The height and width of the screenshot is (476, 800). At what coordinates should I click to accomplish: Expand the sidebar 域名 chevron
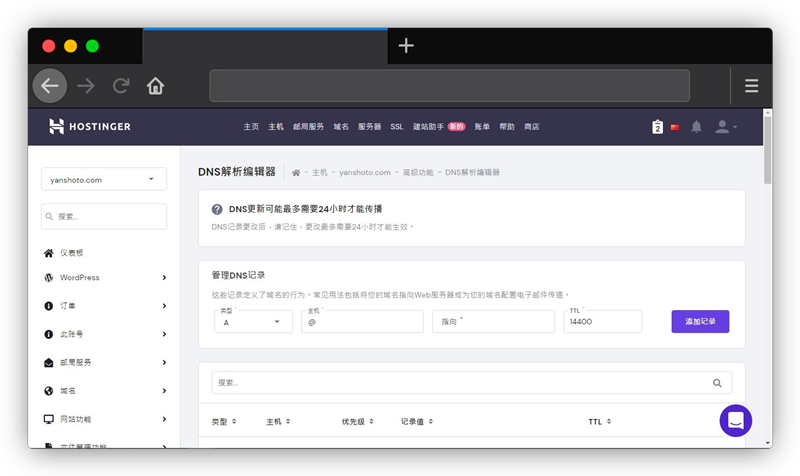coord(164,391)
